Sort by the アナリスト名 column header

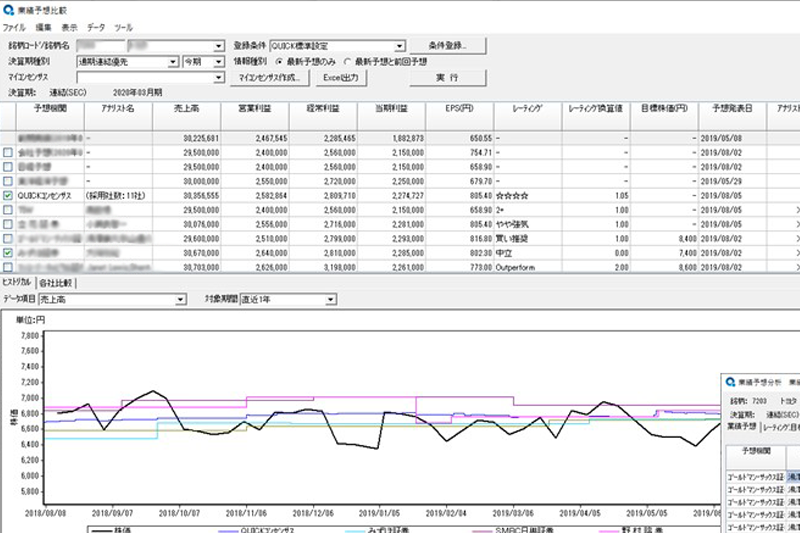[118, 116]
